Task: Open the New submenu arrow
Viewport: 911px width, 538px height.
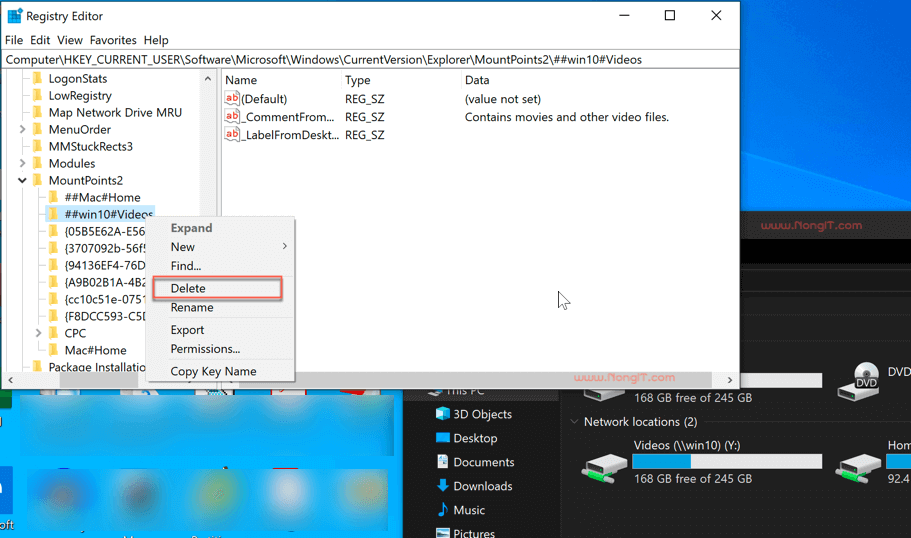Action: (x=285, y=246)
